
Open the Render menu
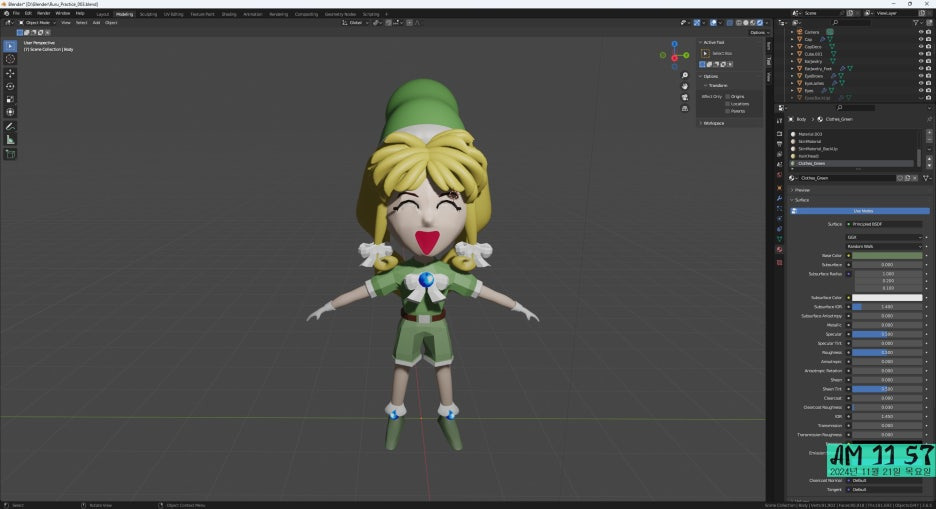coord(44,14)
